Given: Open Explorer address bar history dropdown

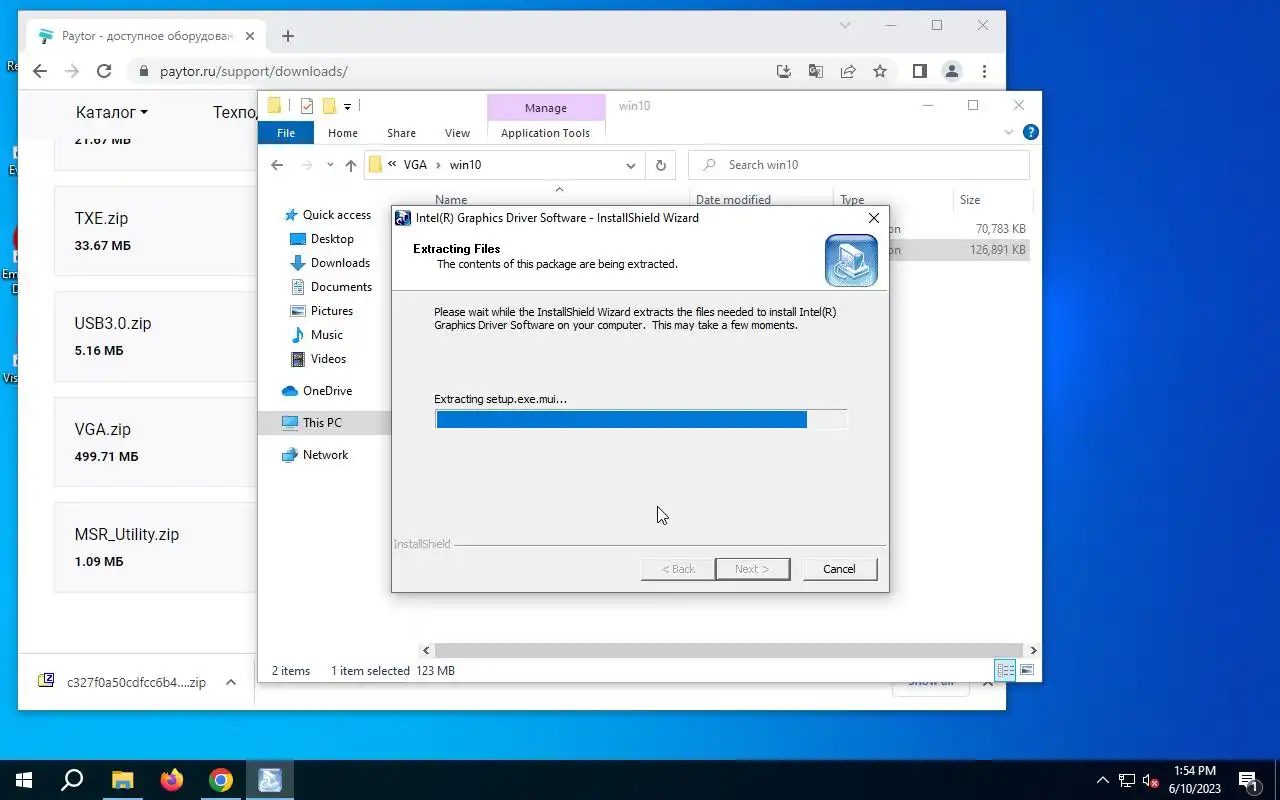Looking at the screenshot, I should [x=631, y=165].
